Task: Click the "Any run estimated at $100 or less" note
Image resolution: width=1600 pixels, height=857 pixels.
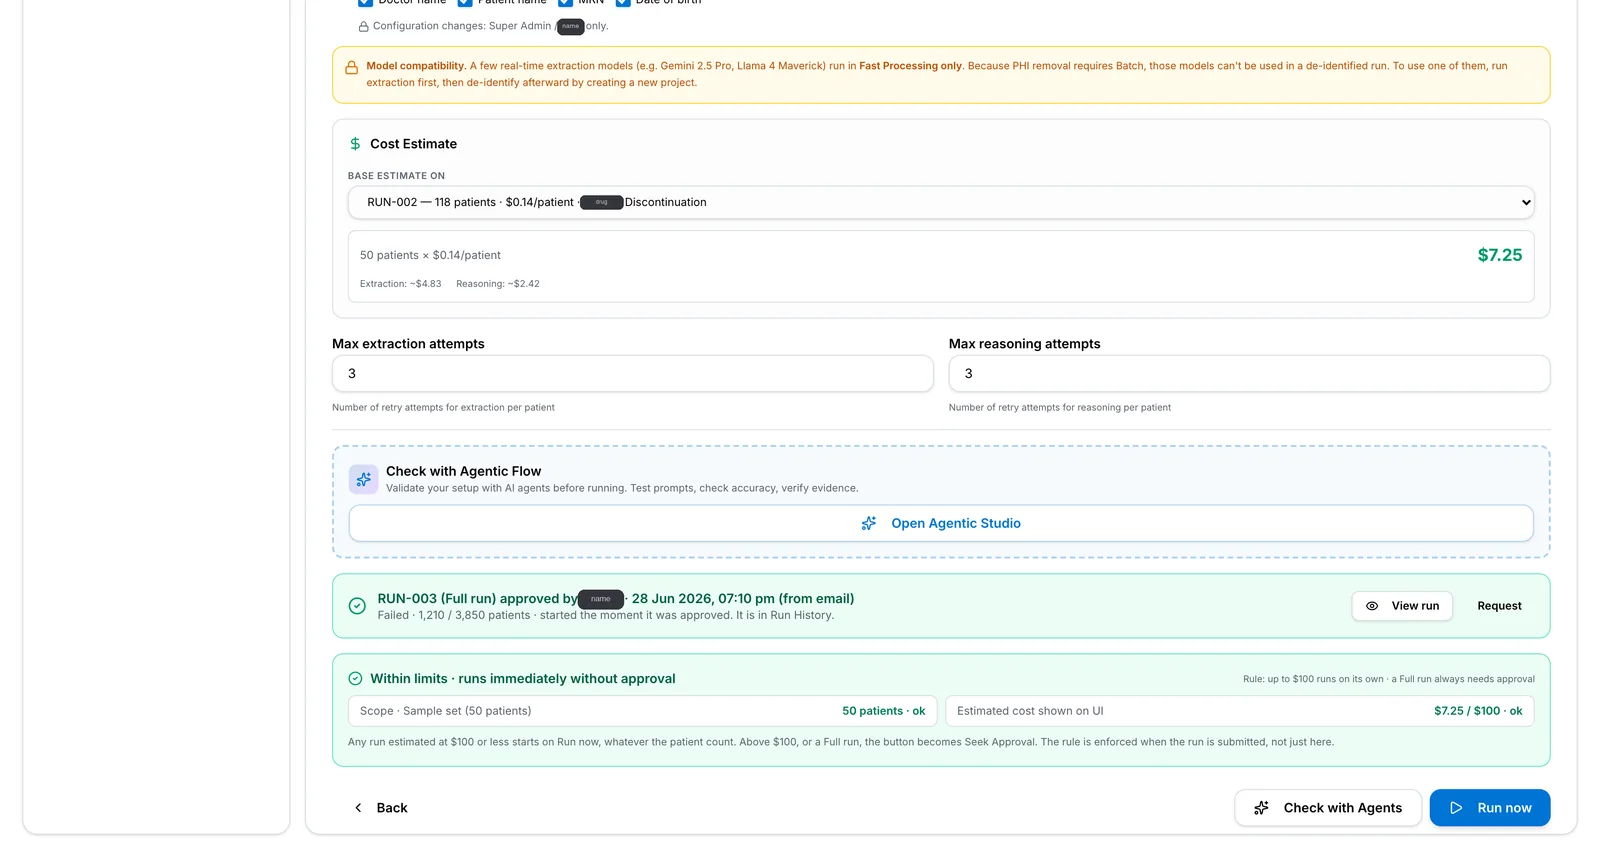Action: click(x=841, y=742)
